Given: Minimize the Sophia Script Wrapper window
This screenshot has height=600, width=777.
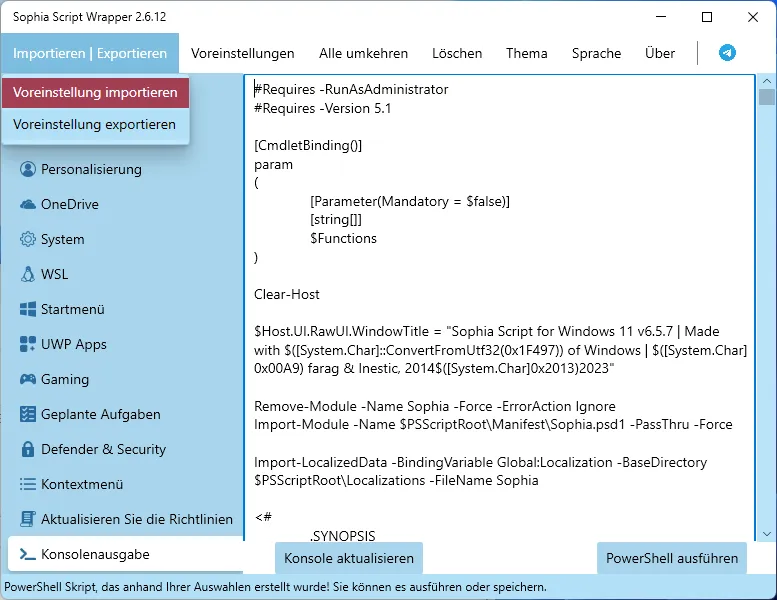Looking at the screenshot, I should [661, 17].
